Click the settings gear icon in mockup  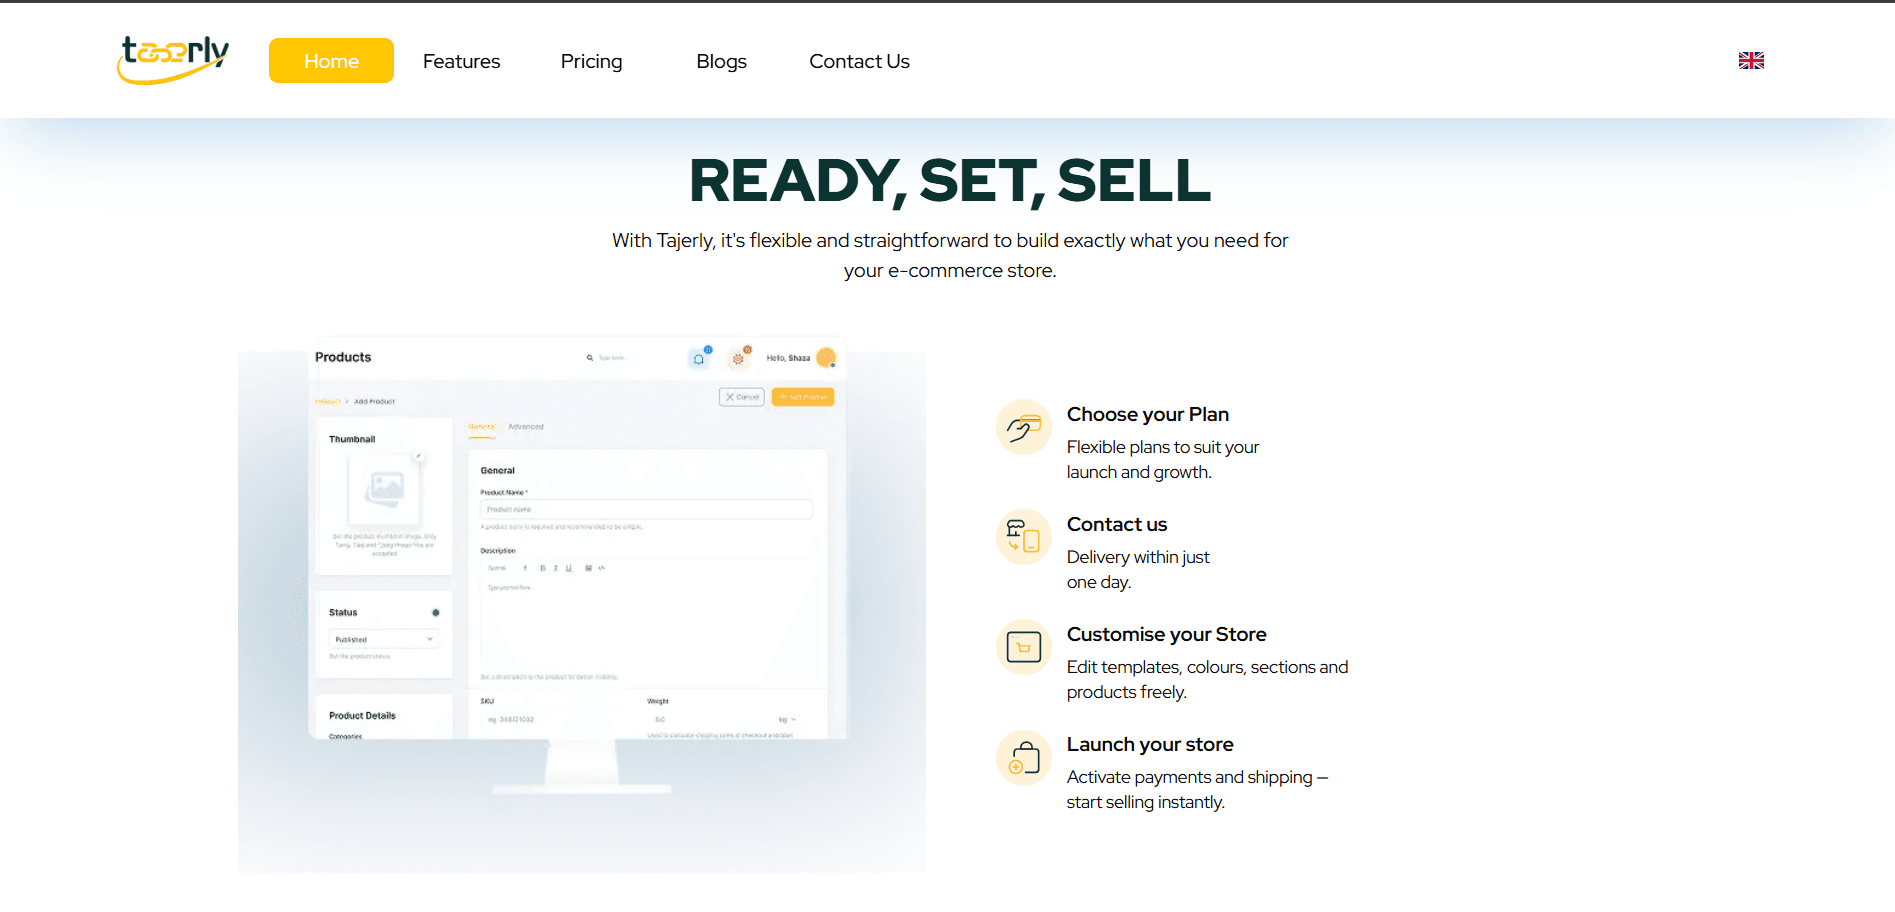739,358
